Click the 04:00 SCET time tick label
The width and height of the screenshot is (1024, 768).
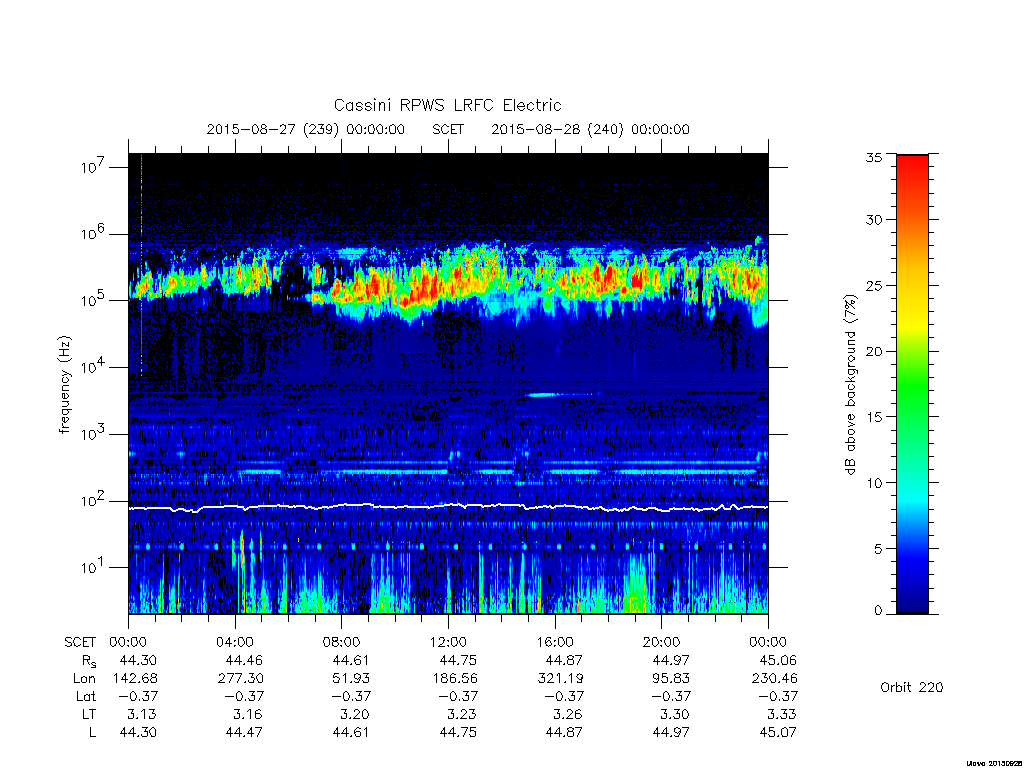(x=235, y=642)
